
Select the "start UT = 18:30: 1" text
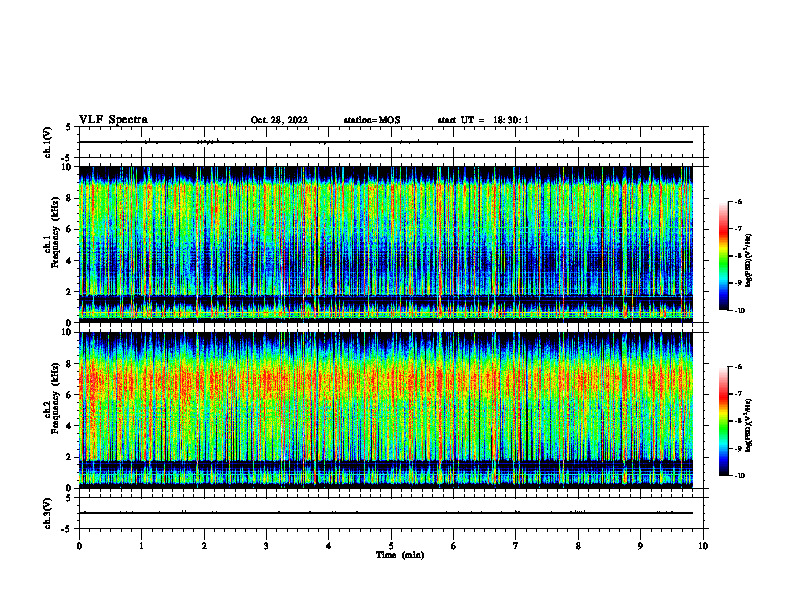(483, 120)
